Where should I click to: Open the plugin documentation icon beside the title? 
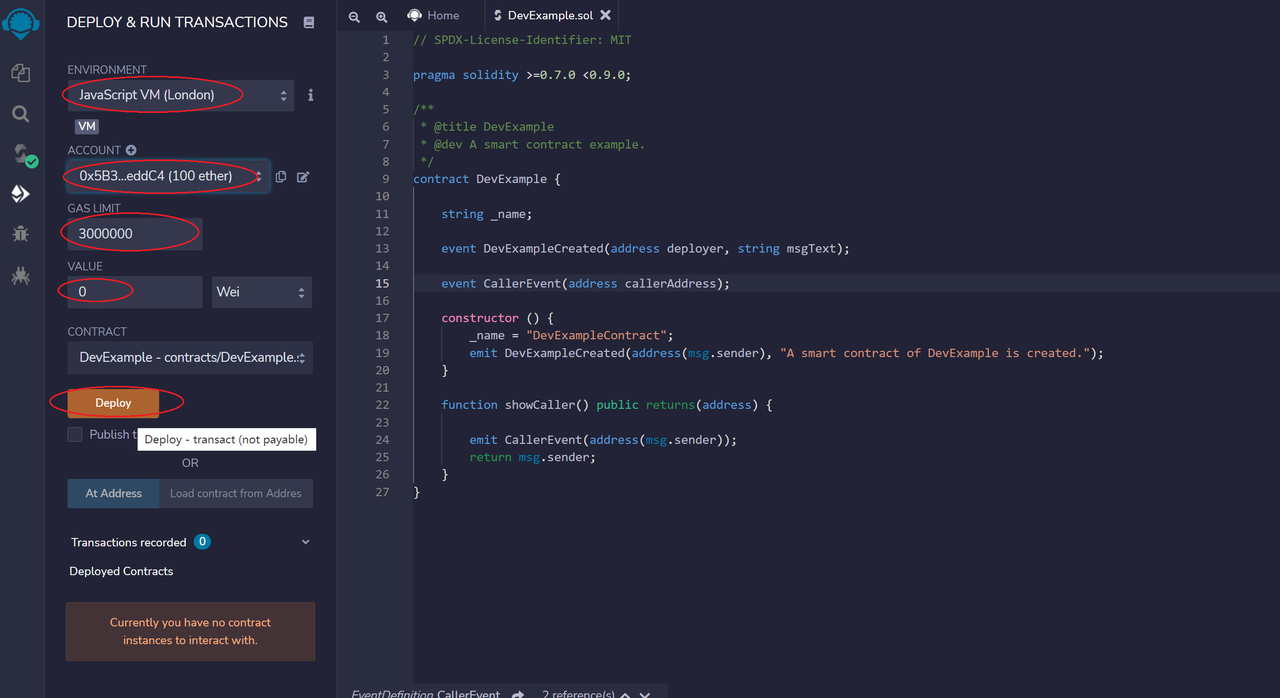point(309,22)
